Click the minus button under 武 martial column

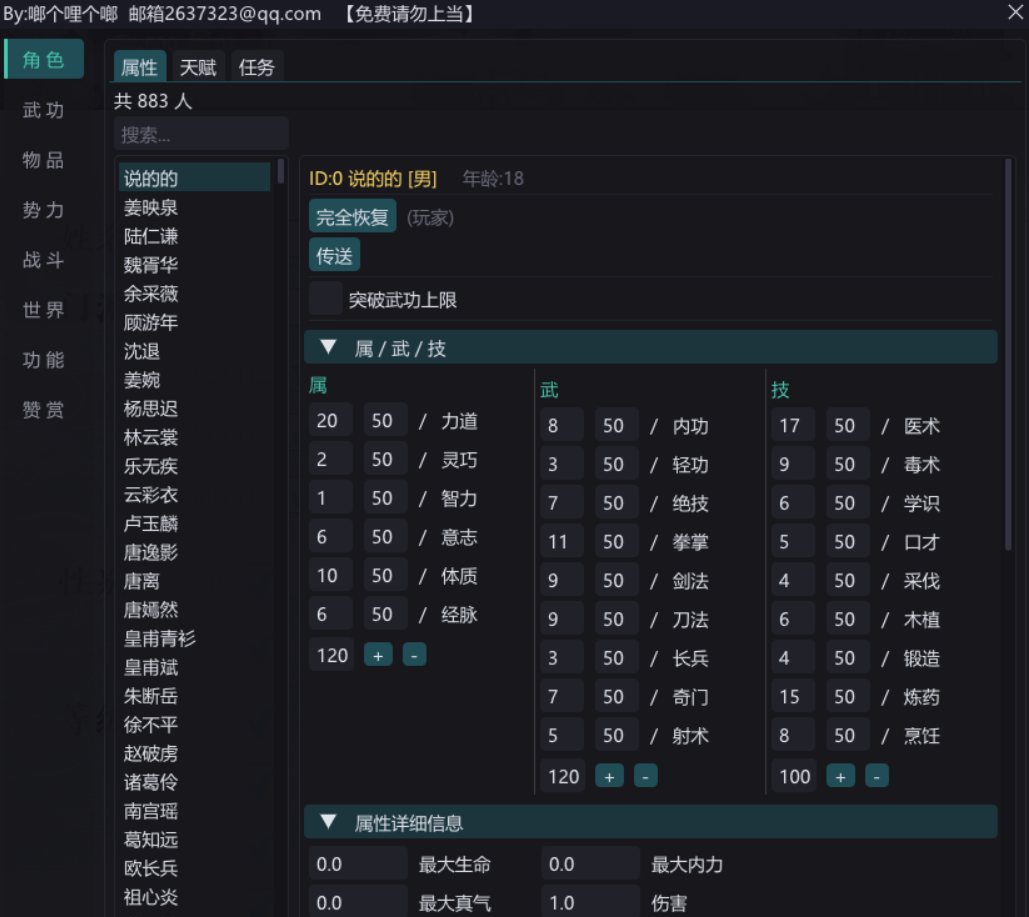[x=645, y=776]
